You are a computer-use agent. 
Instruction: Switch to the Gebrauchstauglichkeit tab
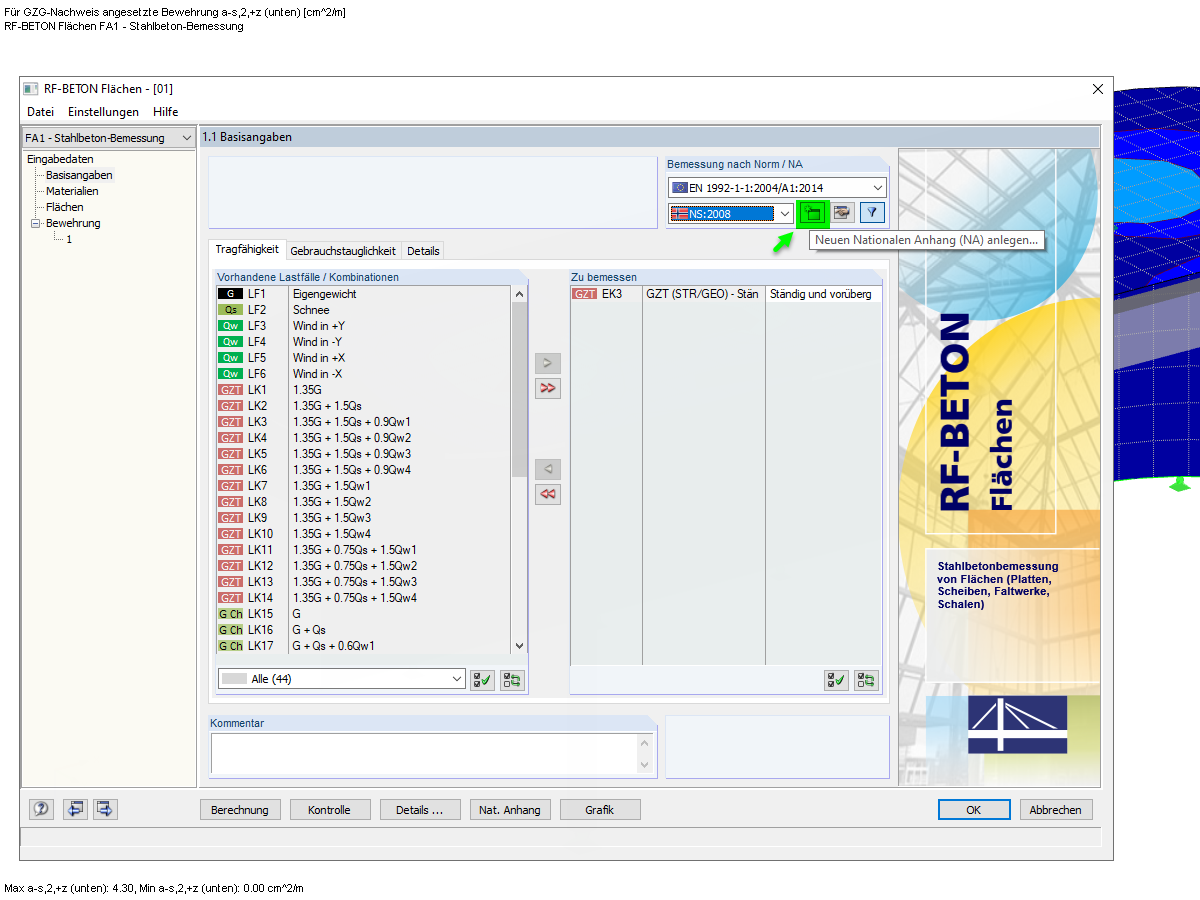coord(343,251)
